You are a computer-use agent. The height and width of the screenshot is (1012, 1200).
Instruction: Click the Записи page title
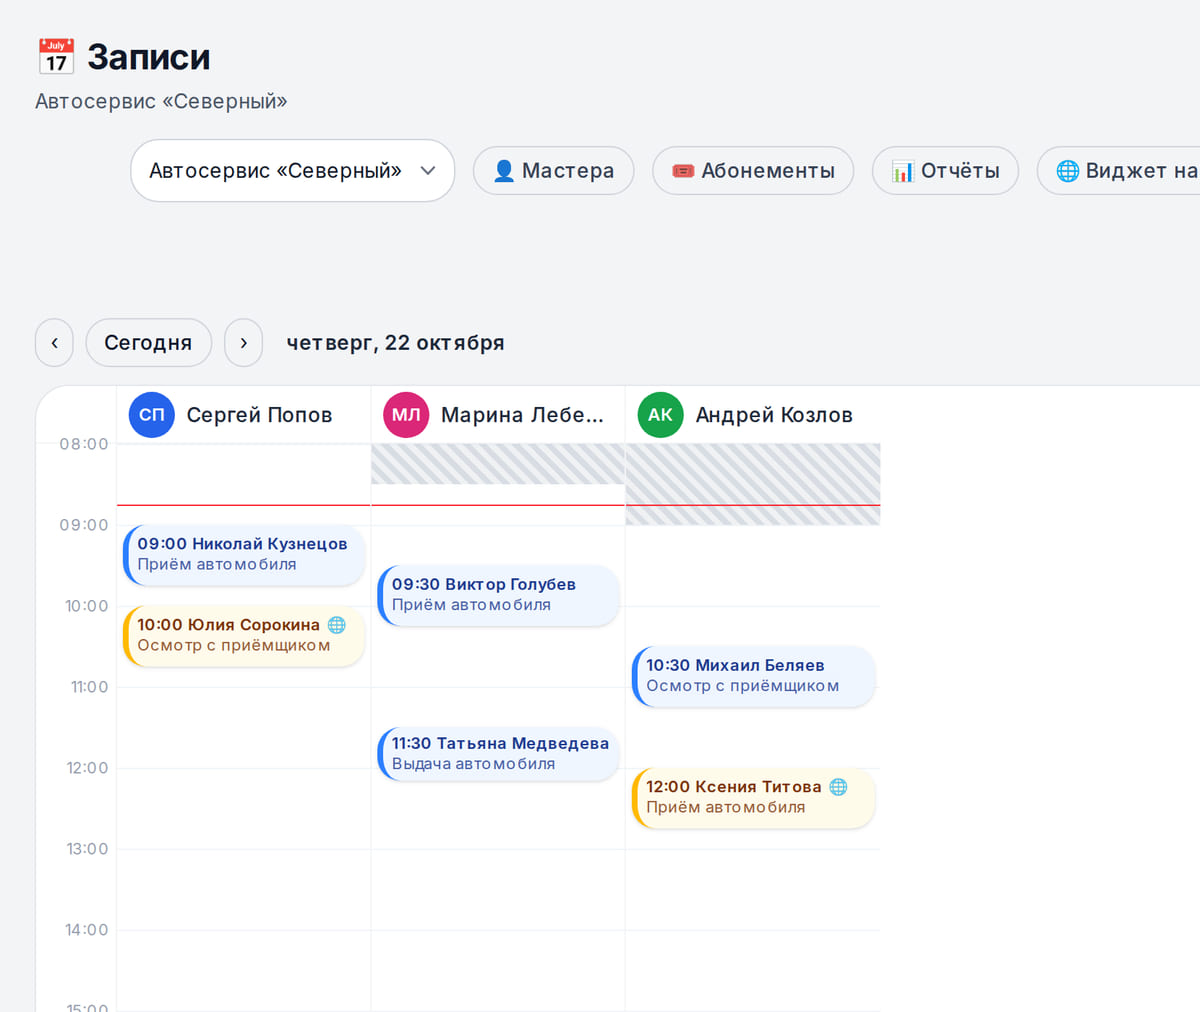click(x=148, y=57)
